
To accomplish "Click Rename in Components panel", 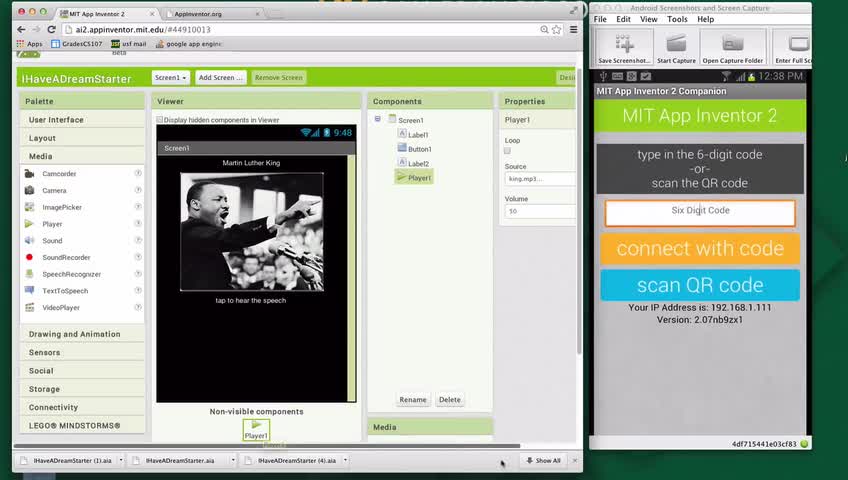I will 413,400.
